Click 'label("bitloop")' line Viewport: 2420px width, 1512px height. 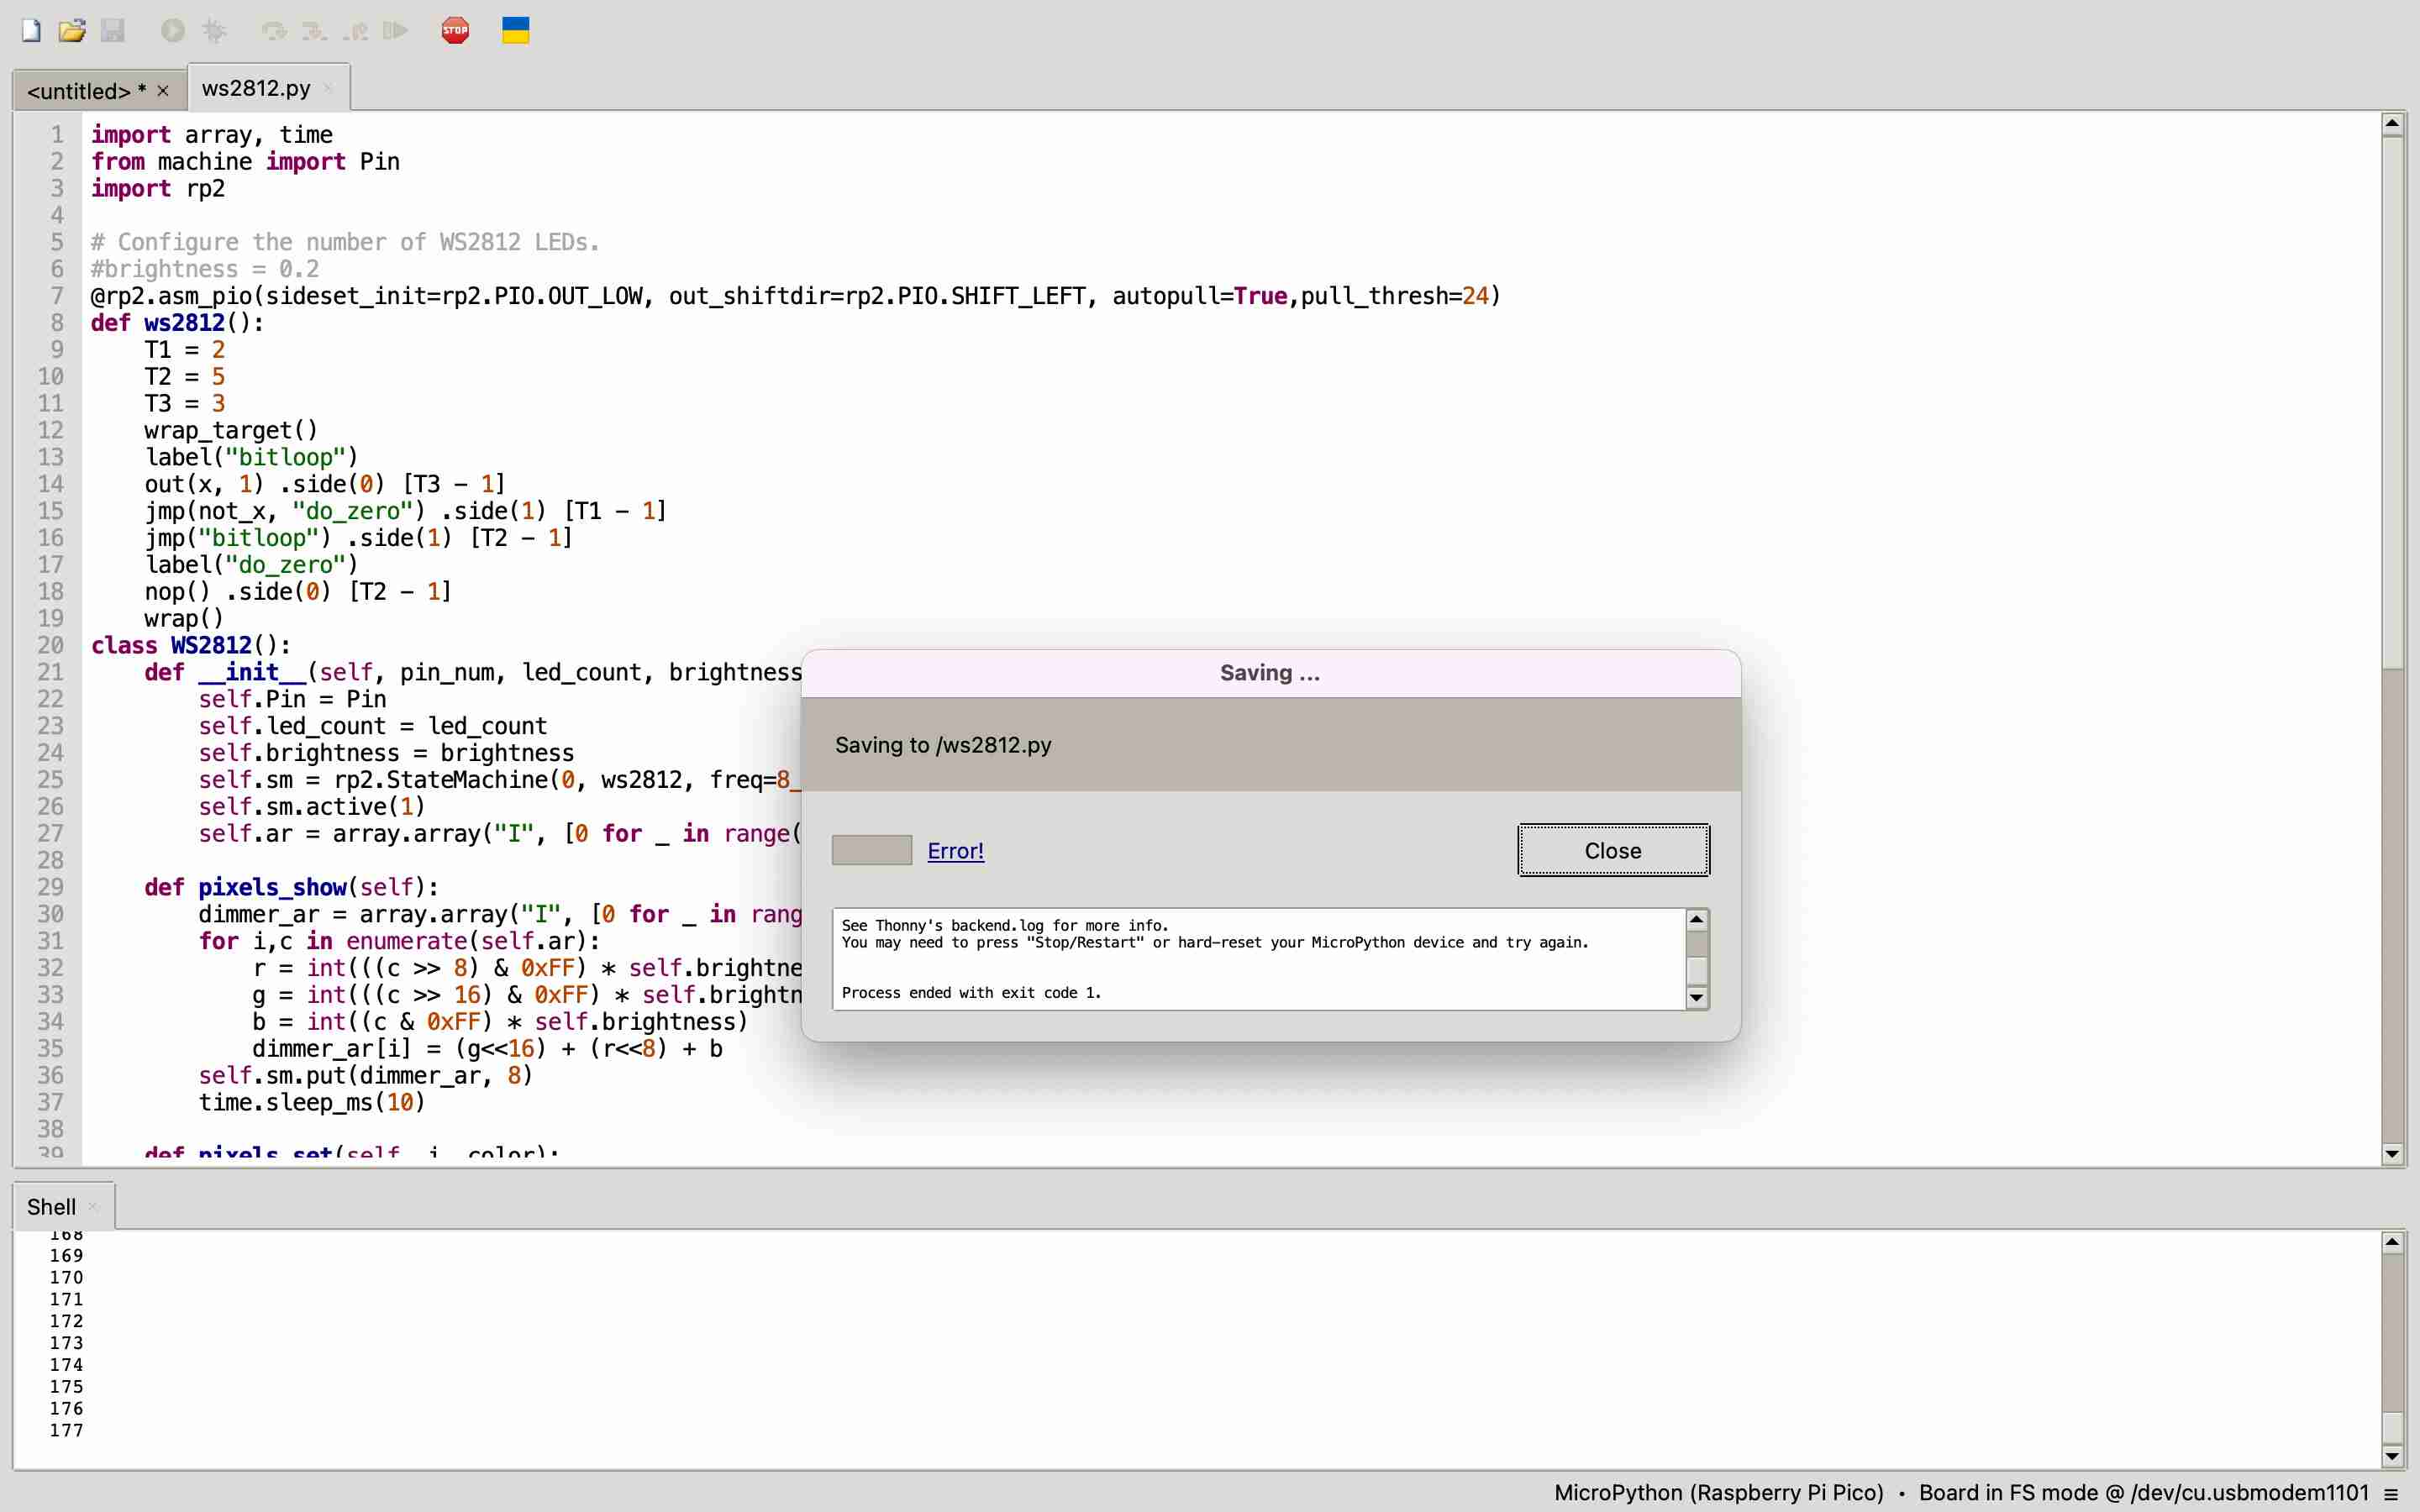click(251, 457)
